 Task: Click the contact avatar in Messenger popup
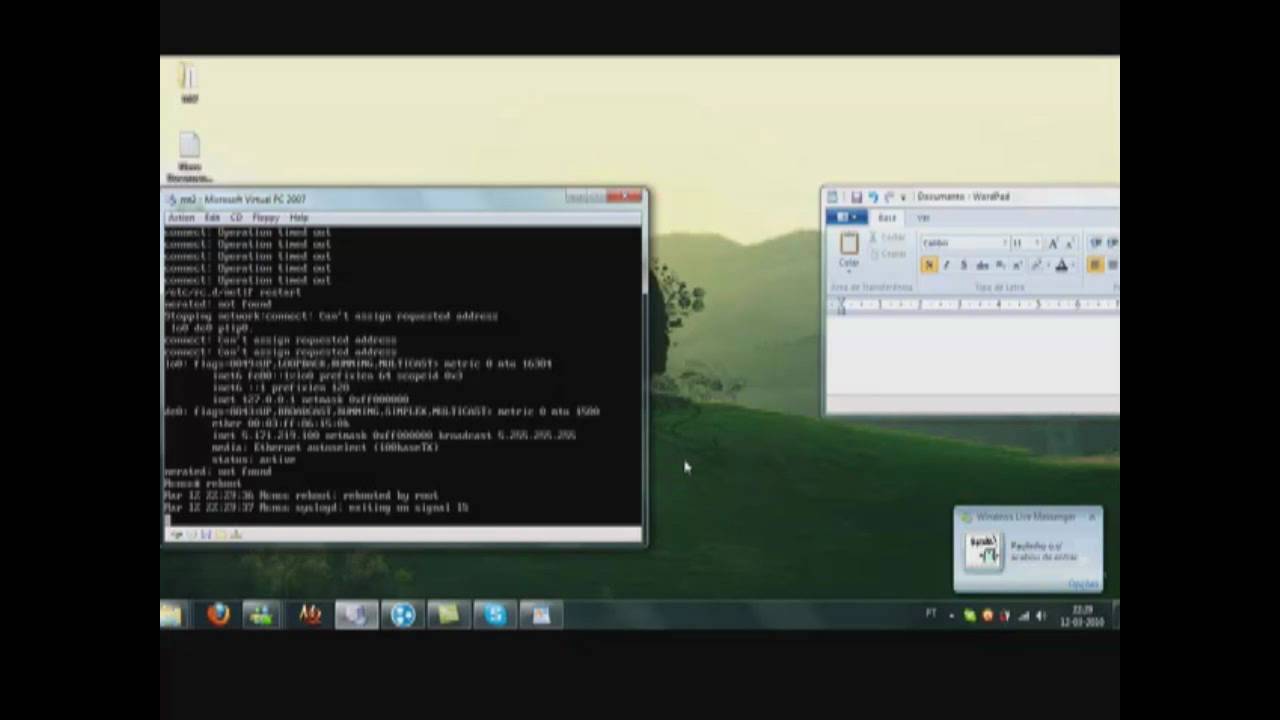[983, 551]
